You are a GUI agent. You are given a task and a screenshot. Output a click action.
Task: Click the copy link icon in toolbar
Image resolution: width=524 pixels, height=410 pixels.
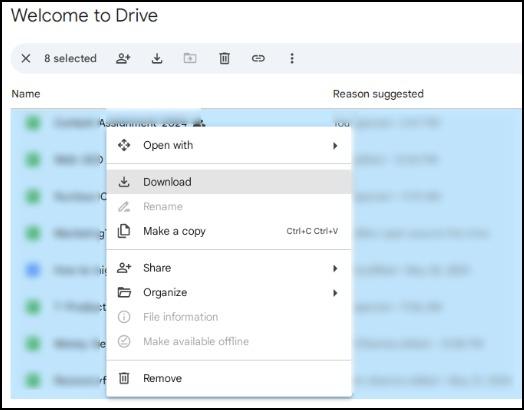258,58
